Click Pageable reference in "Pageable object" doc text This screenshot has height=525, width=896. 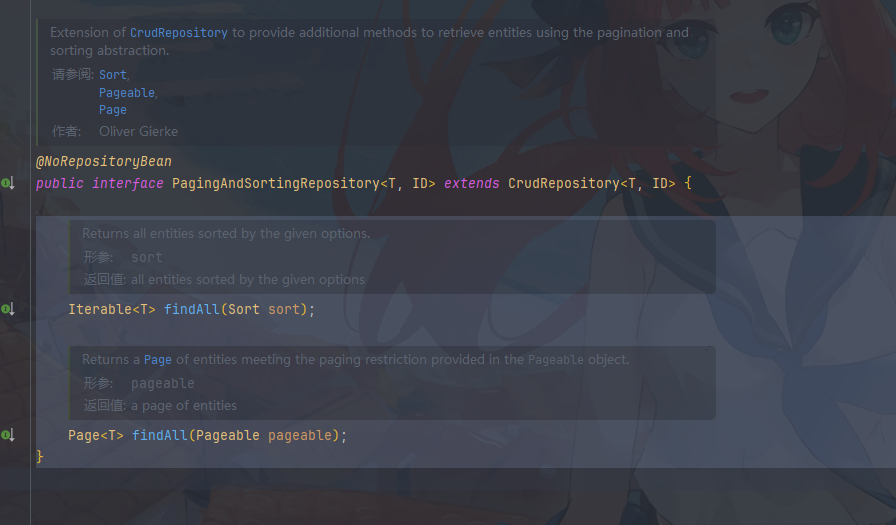pos(555,360)
